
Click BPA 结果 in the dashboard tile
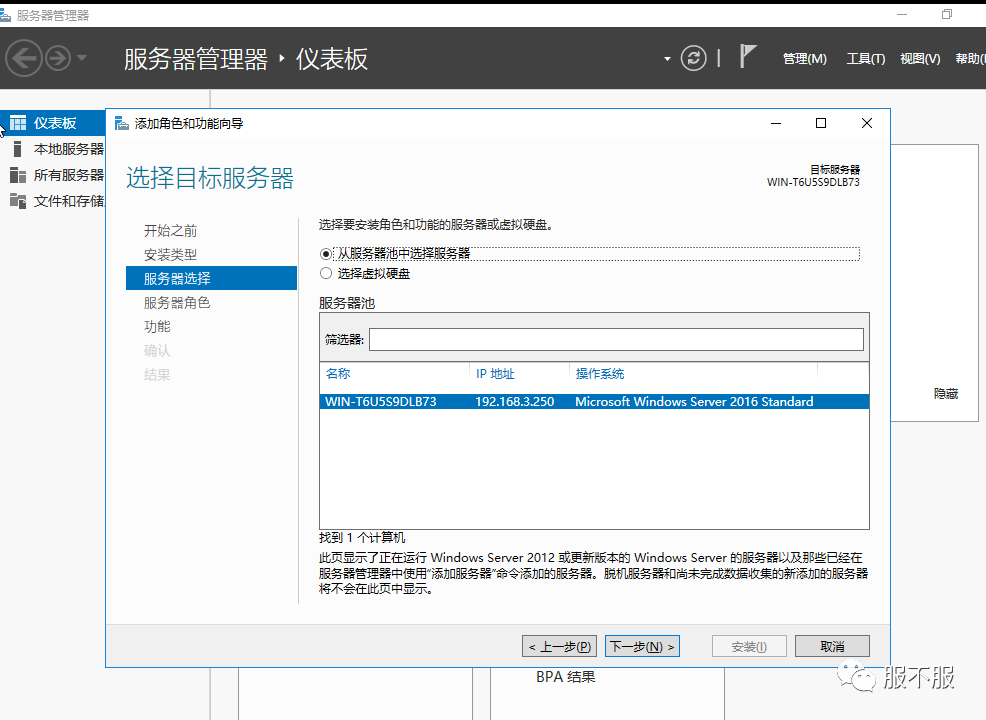(x=565, y=677)
